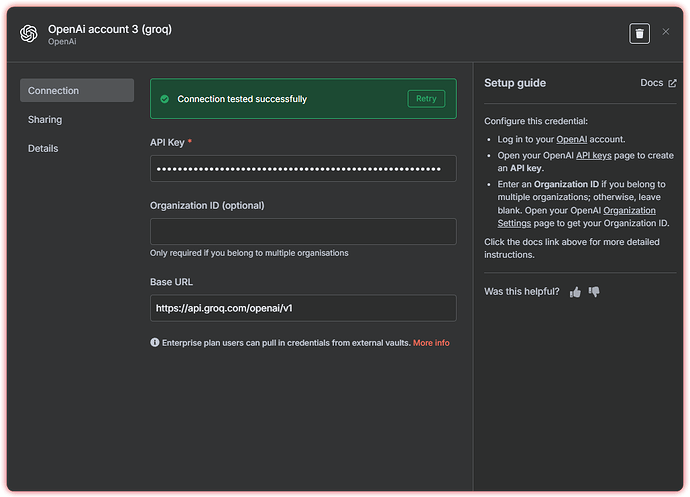Switch to the Details tab

(x=43, y=148)
